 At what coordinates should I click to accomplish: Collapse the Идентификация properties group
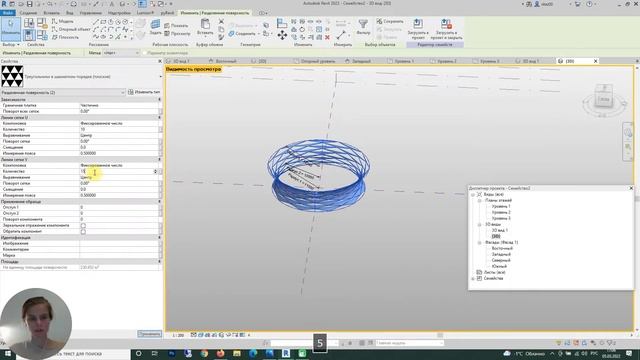point(160,237)
